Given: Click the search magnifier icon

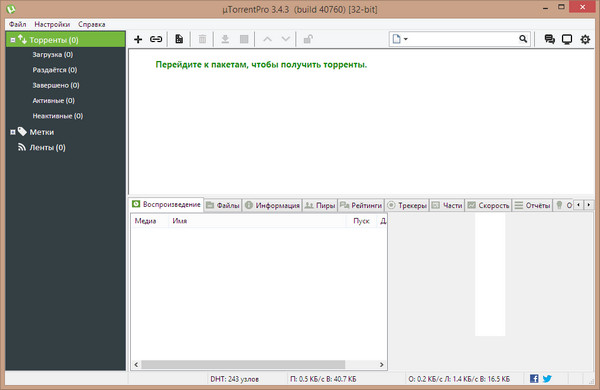Looking at the screenshot, I should (x=523, y=39).
